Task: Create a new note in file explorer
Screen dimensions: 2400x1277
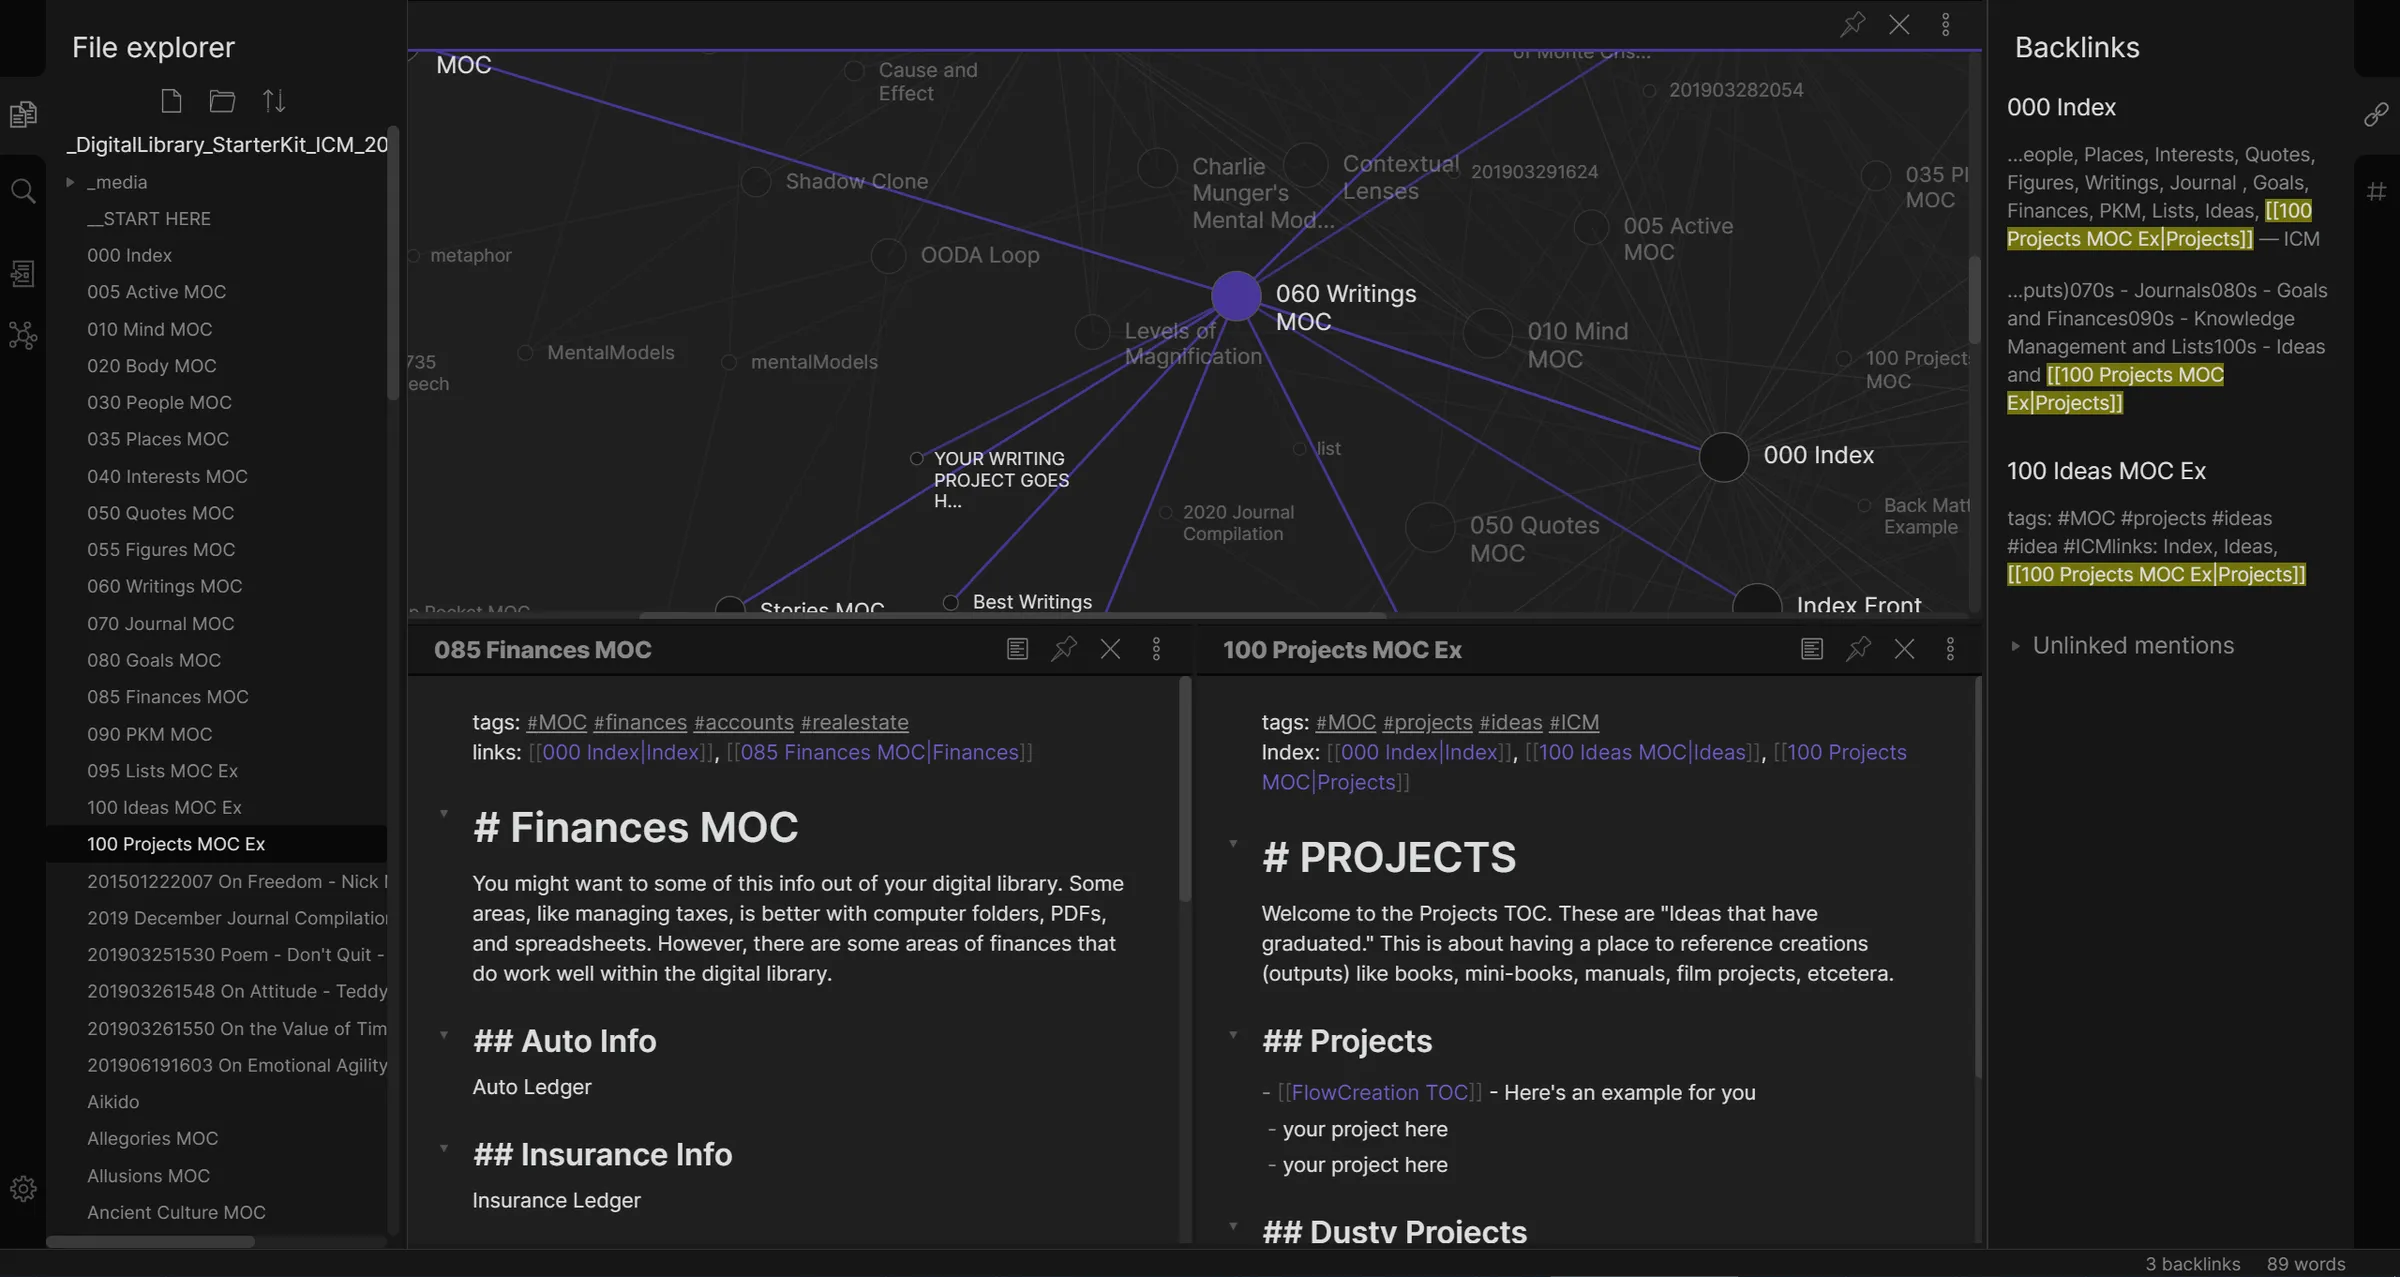Action: [x=171, y=101]
